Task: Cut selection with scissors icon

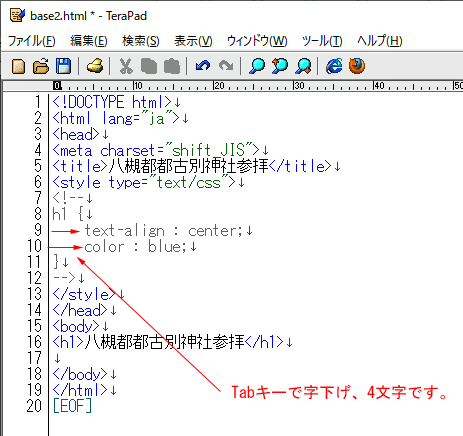Action: (x=126, y=66)
